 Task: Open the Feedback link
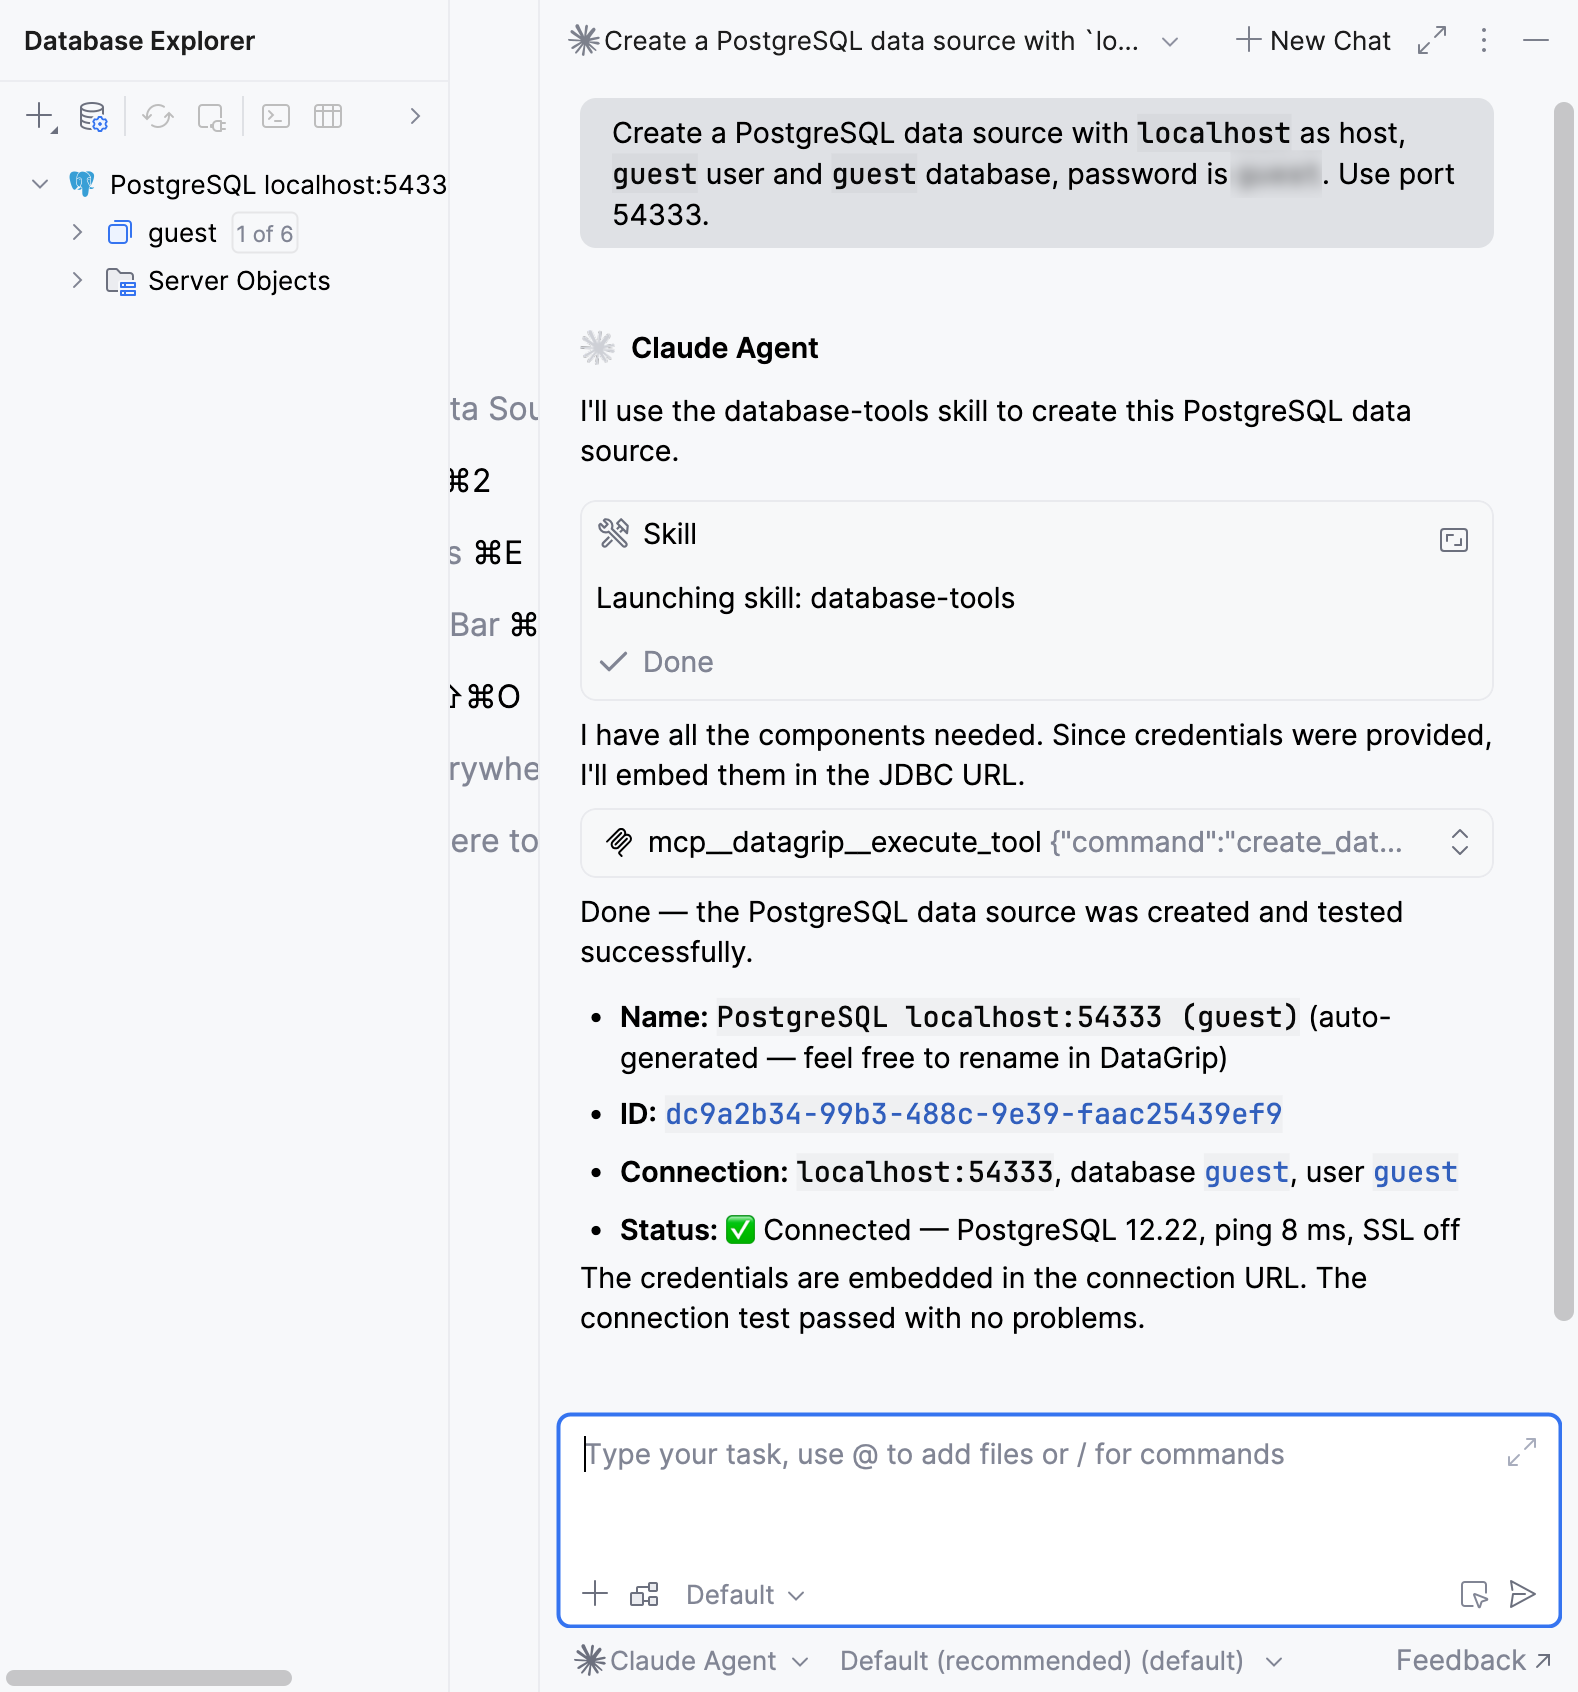[x=1473, y=1661]
